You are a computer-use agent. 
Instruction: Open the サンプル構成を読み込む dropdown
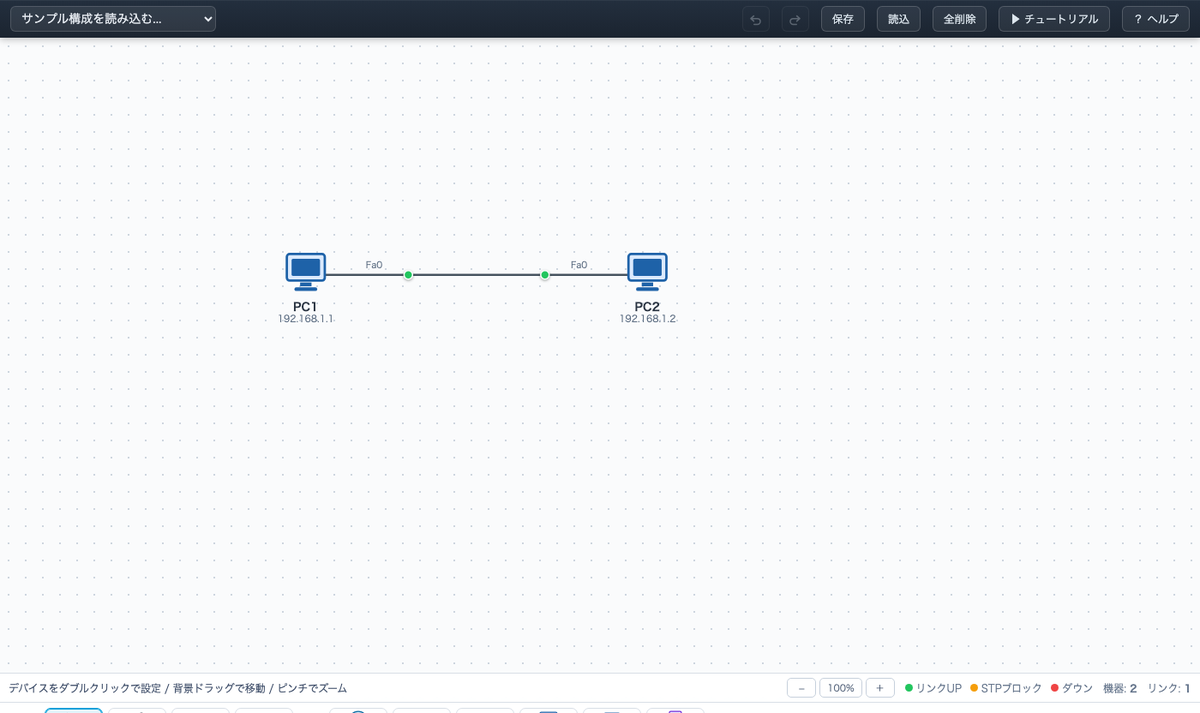tap(113, 19)
